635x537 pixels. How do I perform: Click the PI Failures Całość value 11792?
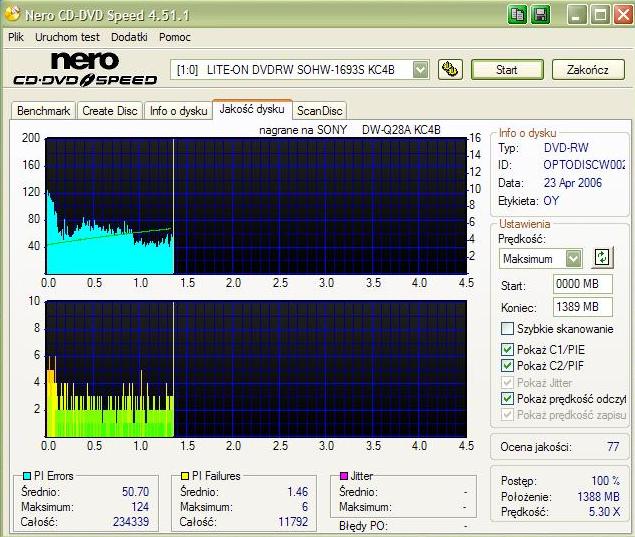pyautogui.click(x=293, y=522)
